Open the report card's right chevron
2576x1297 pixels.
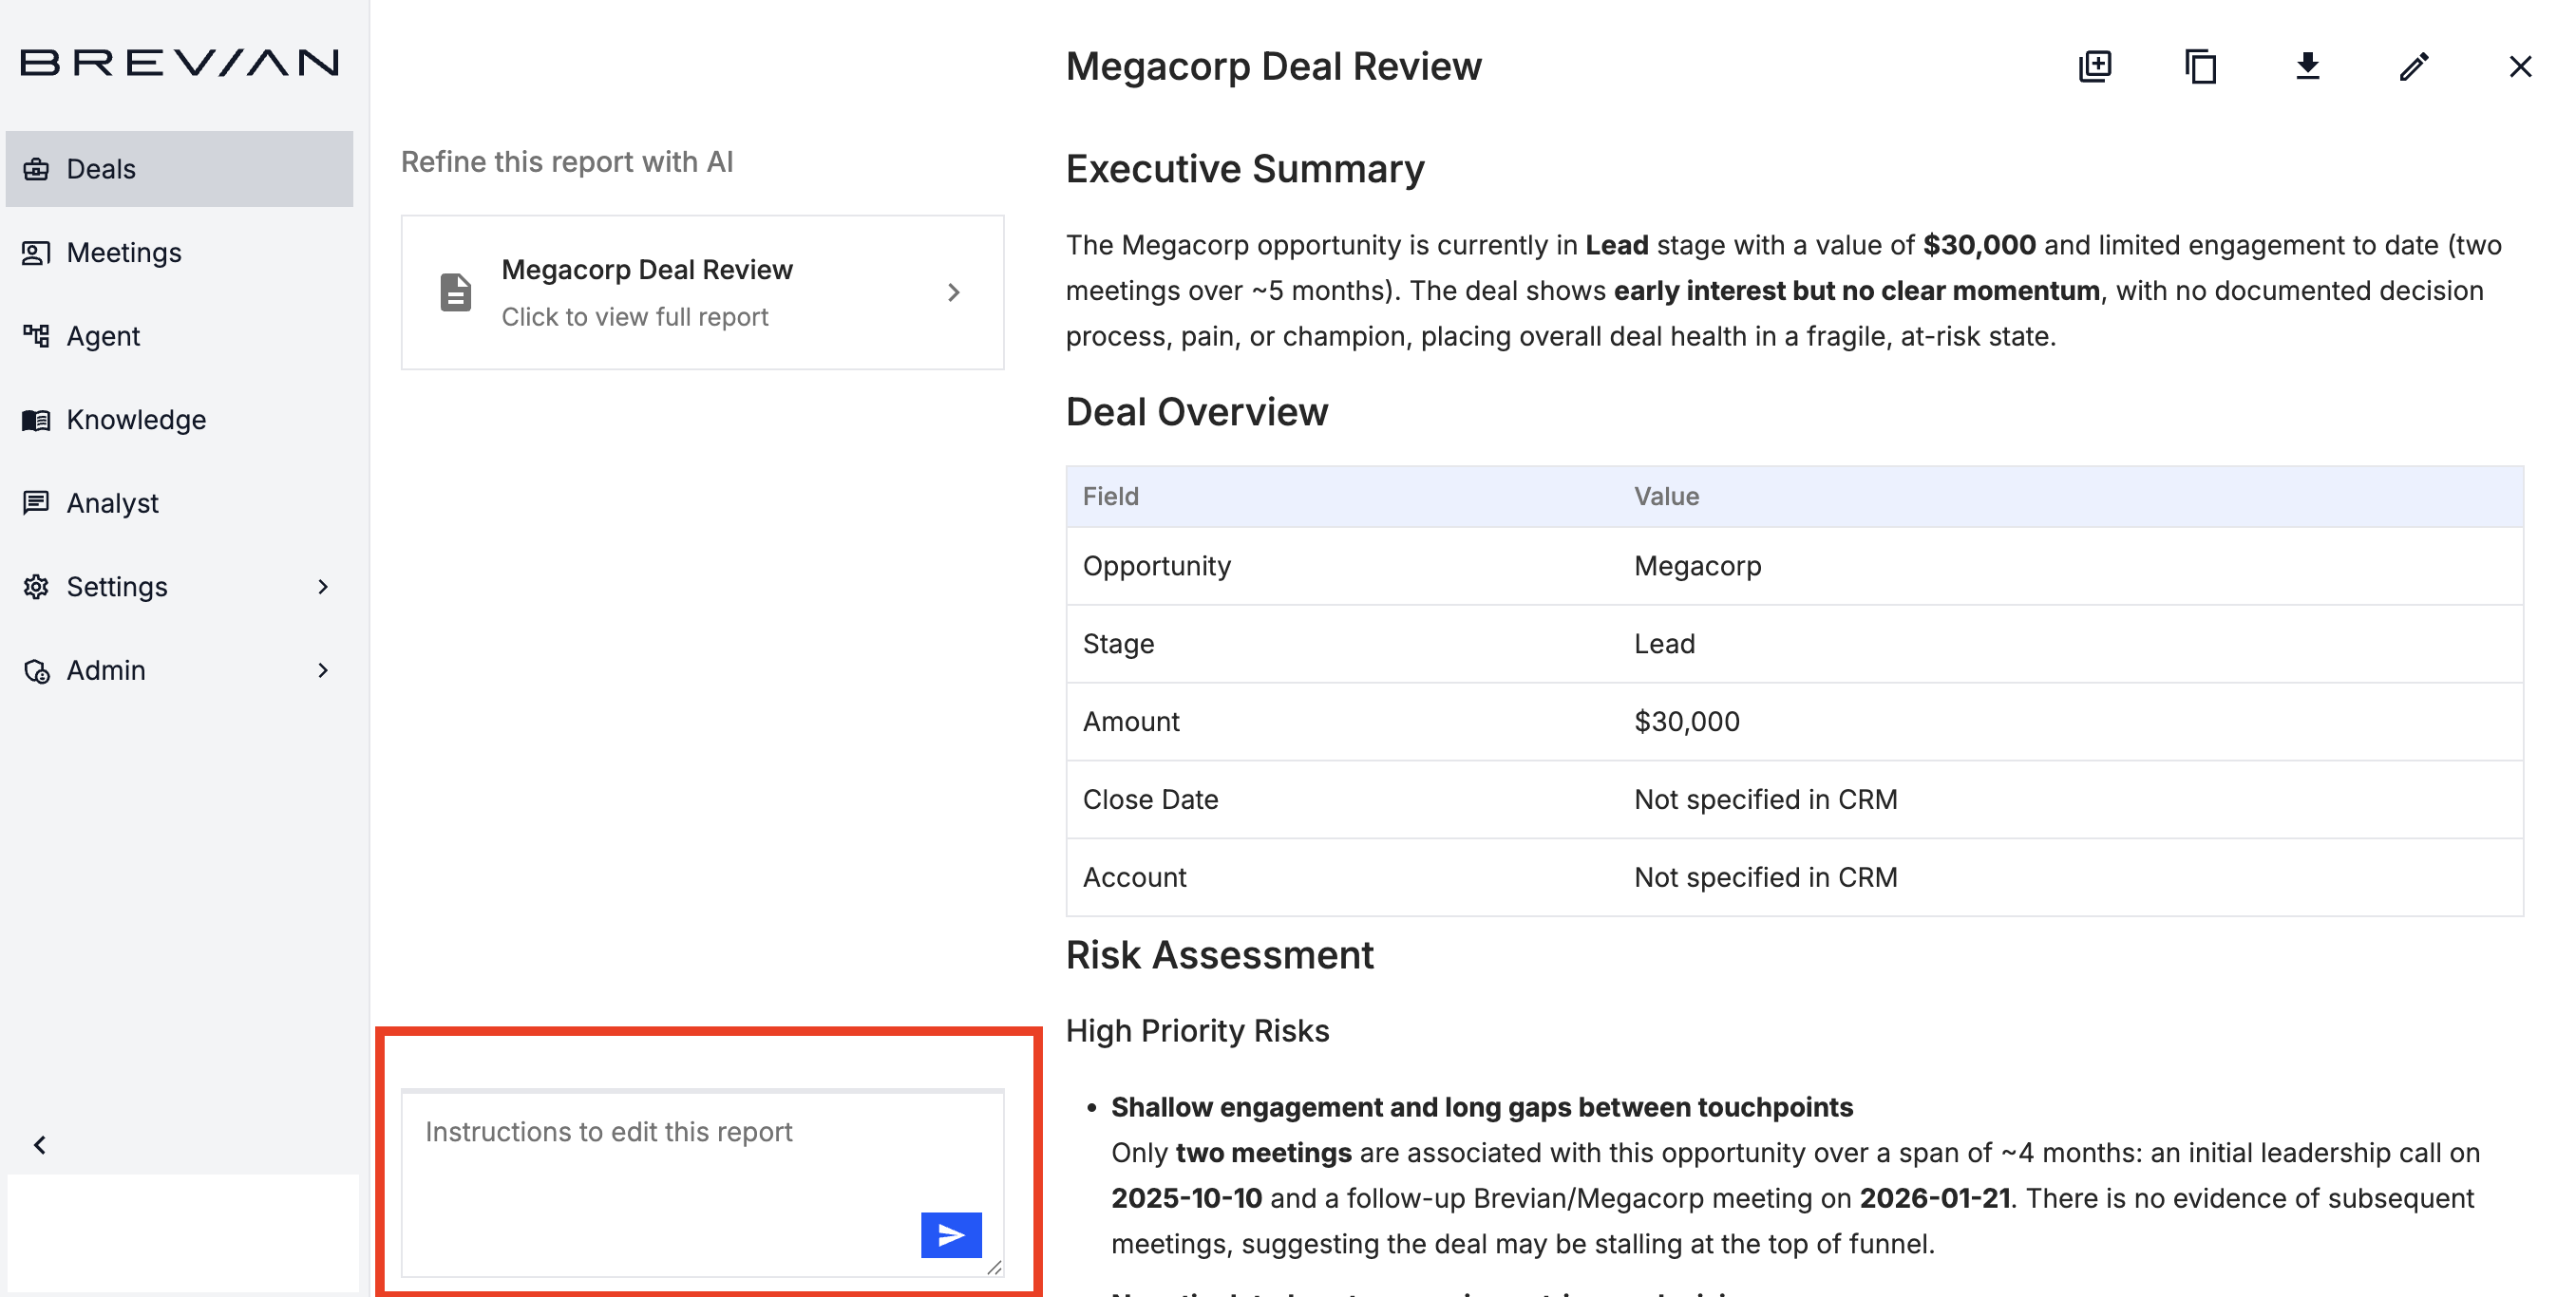953,292
